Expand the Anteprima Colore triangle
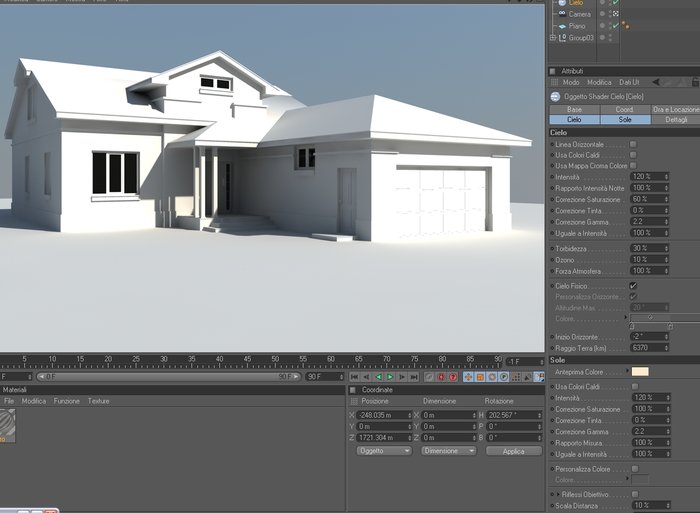The image size is (700, 513). pyautogui.click(x=628, y=371)
